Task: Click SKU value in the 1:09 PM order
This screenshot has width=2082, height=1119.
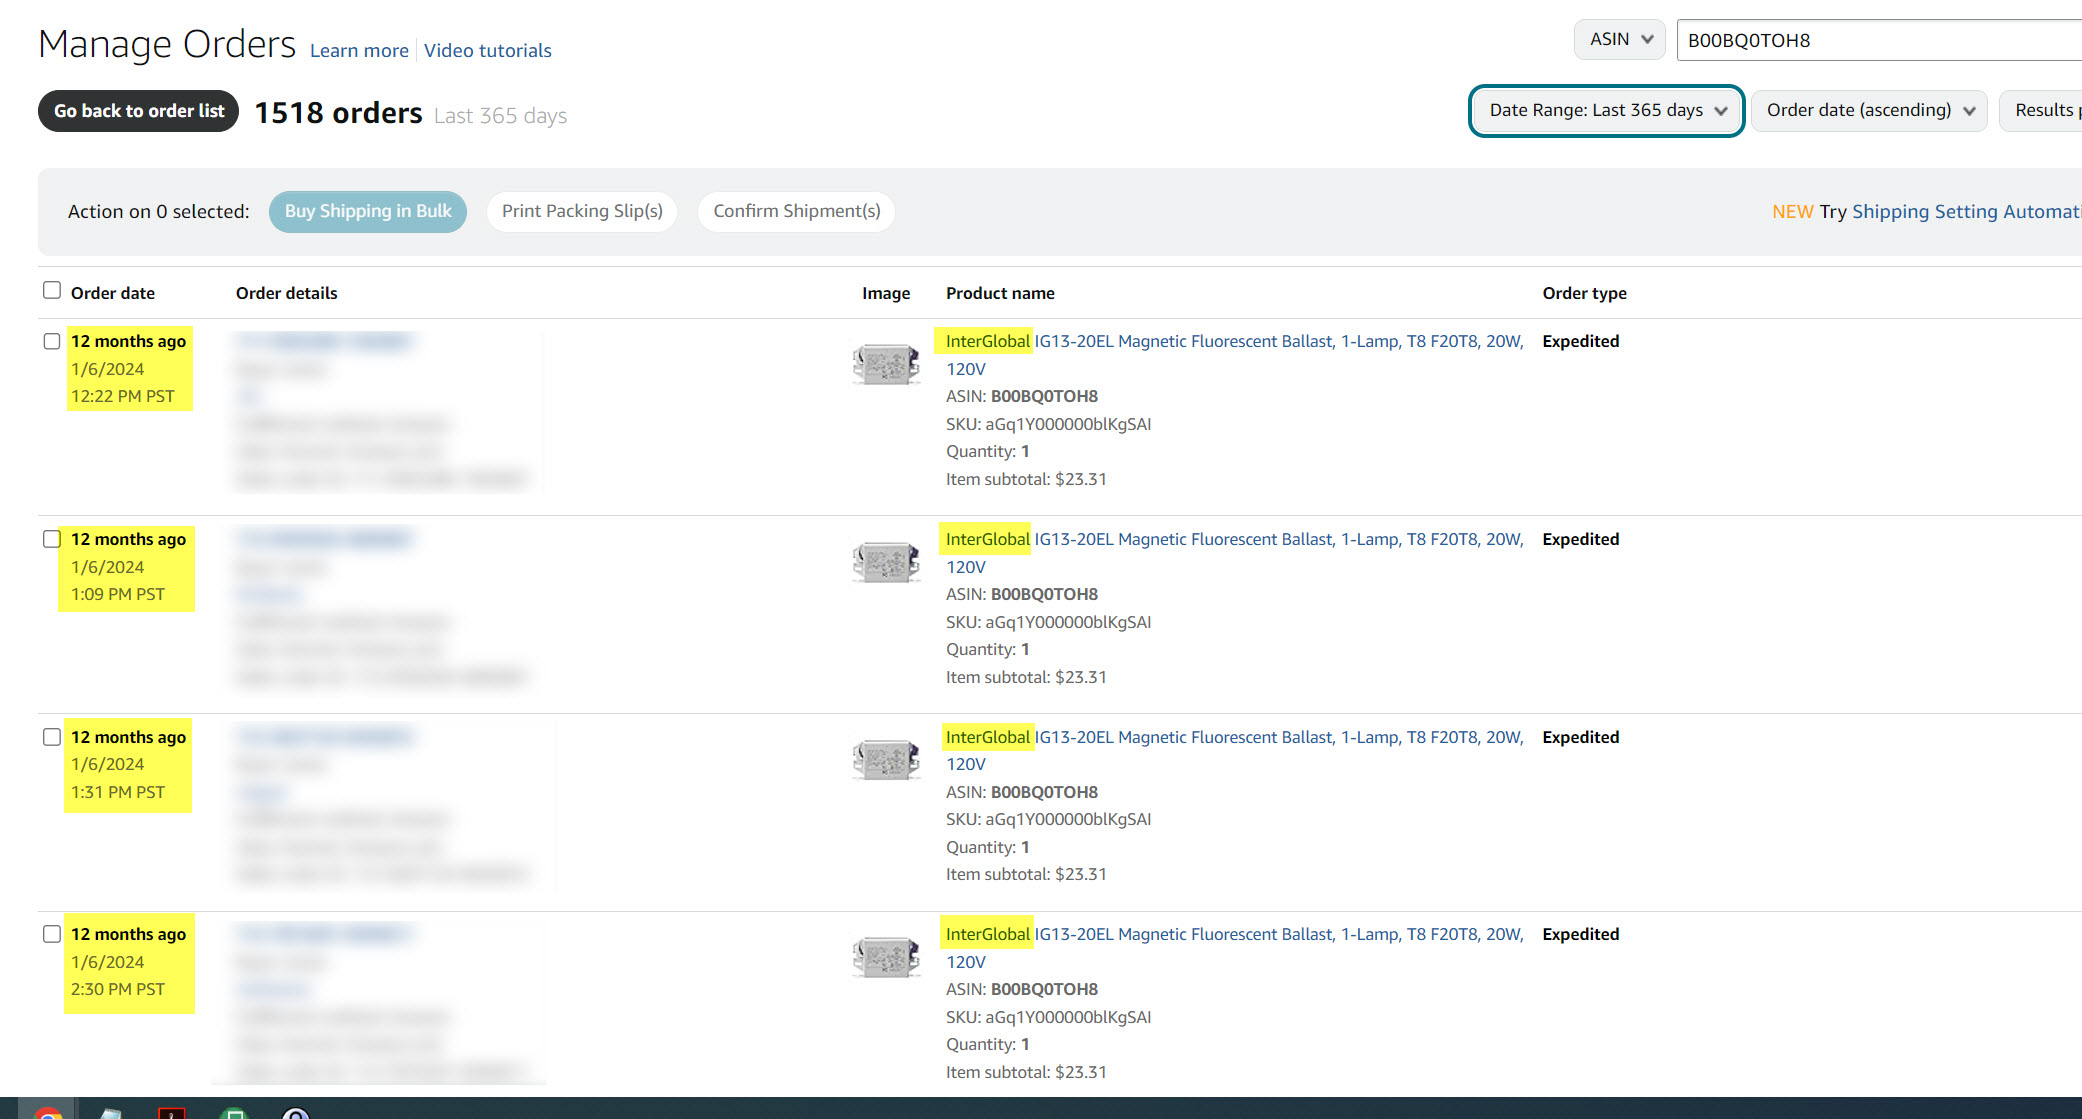Action: tap(1068, 622)
